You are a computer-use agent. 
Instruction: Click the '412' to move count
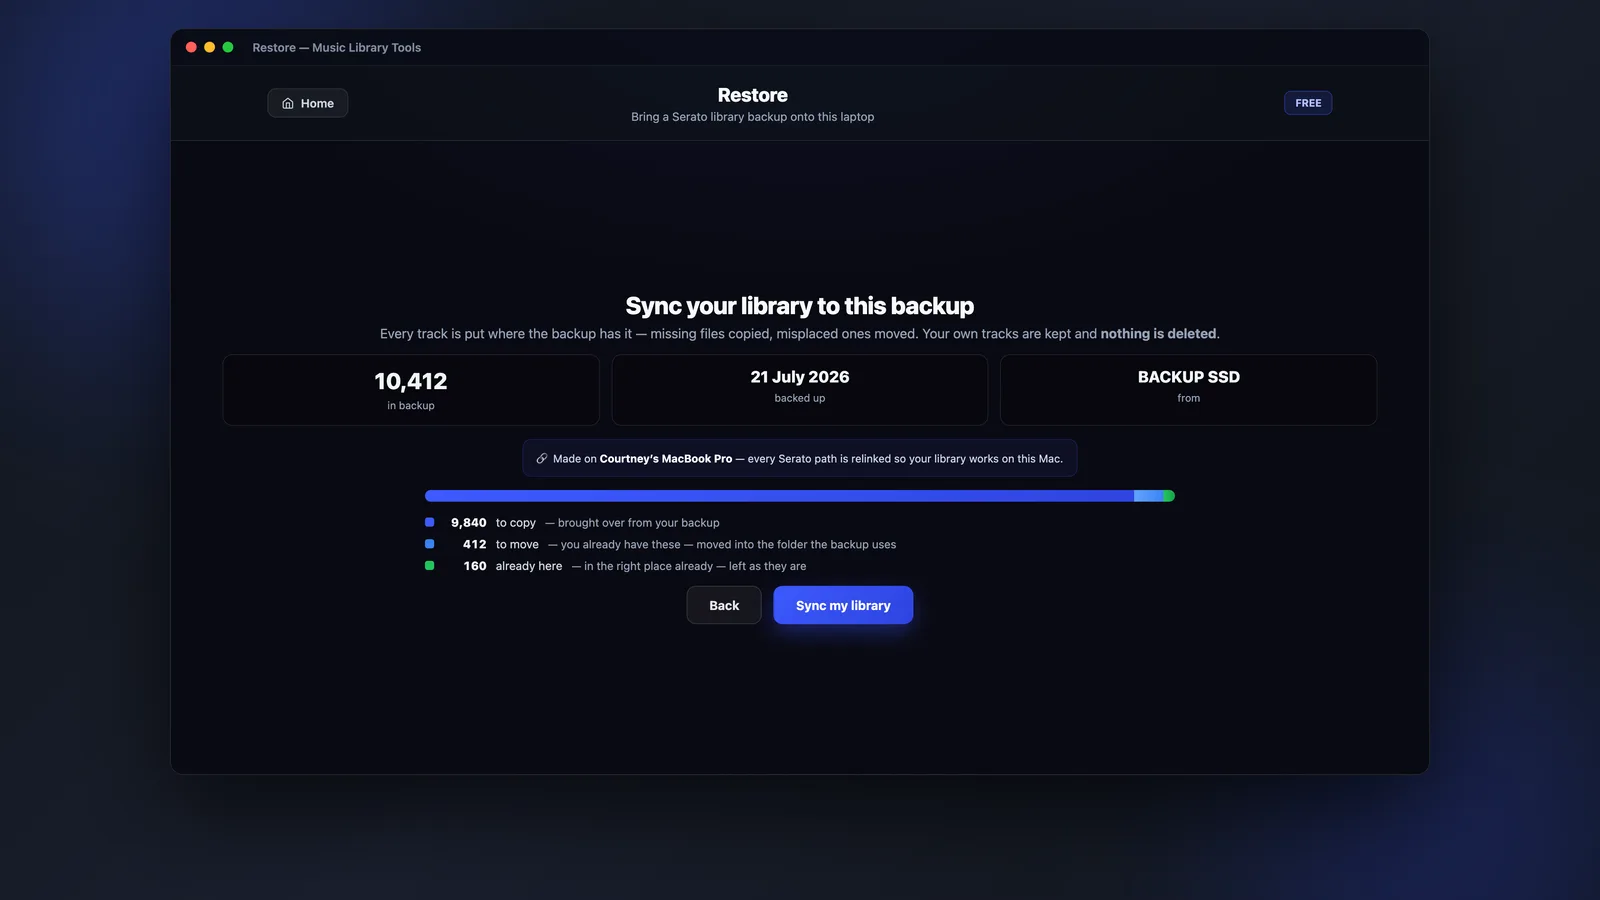click(475, 545)
